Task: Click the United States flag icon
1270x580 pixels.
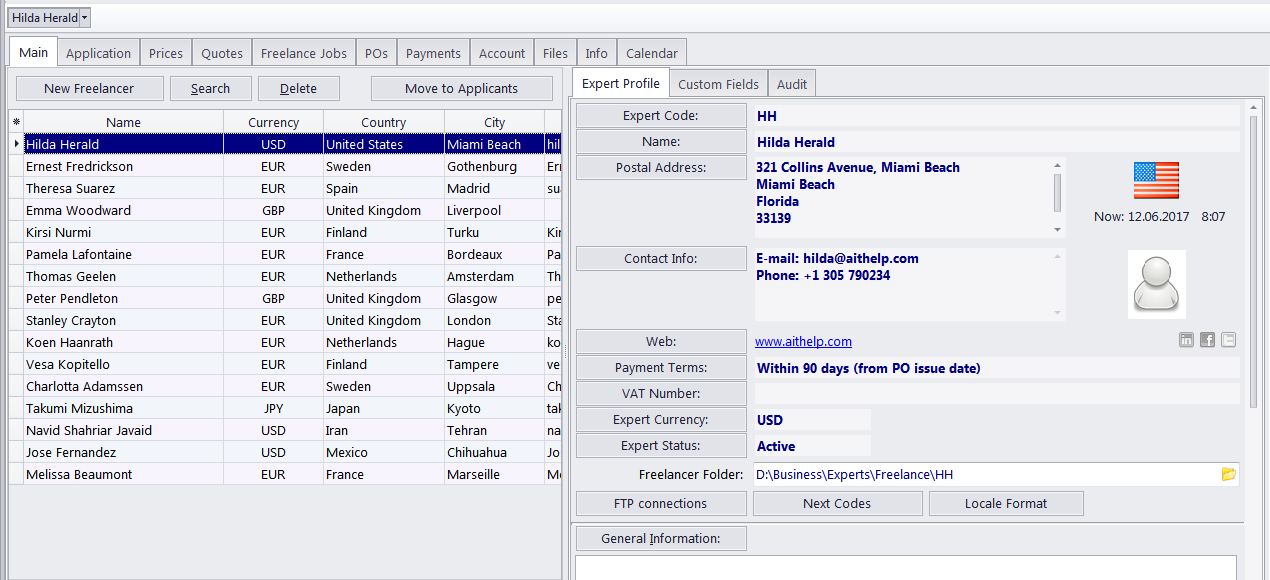Action: pos(1156,181)
